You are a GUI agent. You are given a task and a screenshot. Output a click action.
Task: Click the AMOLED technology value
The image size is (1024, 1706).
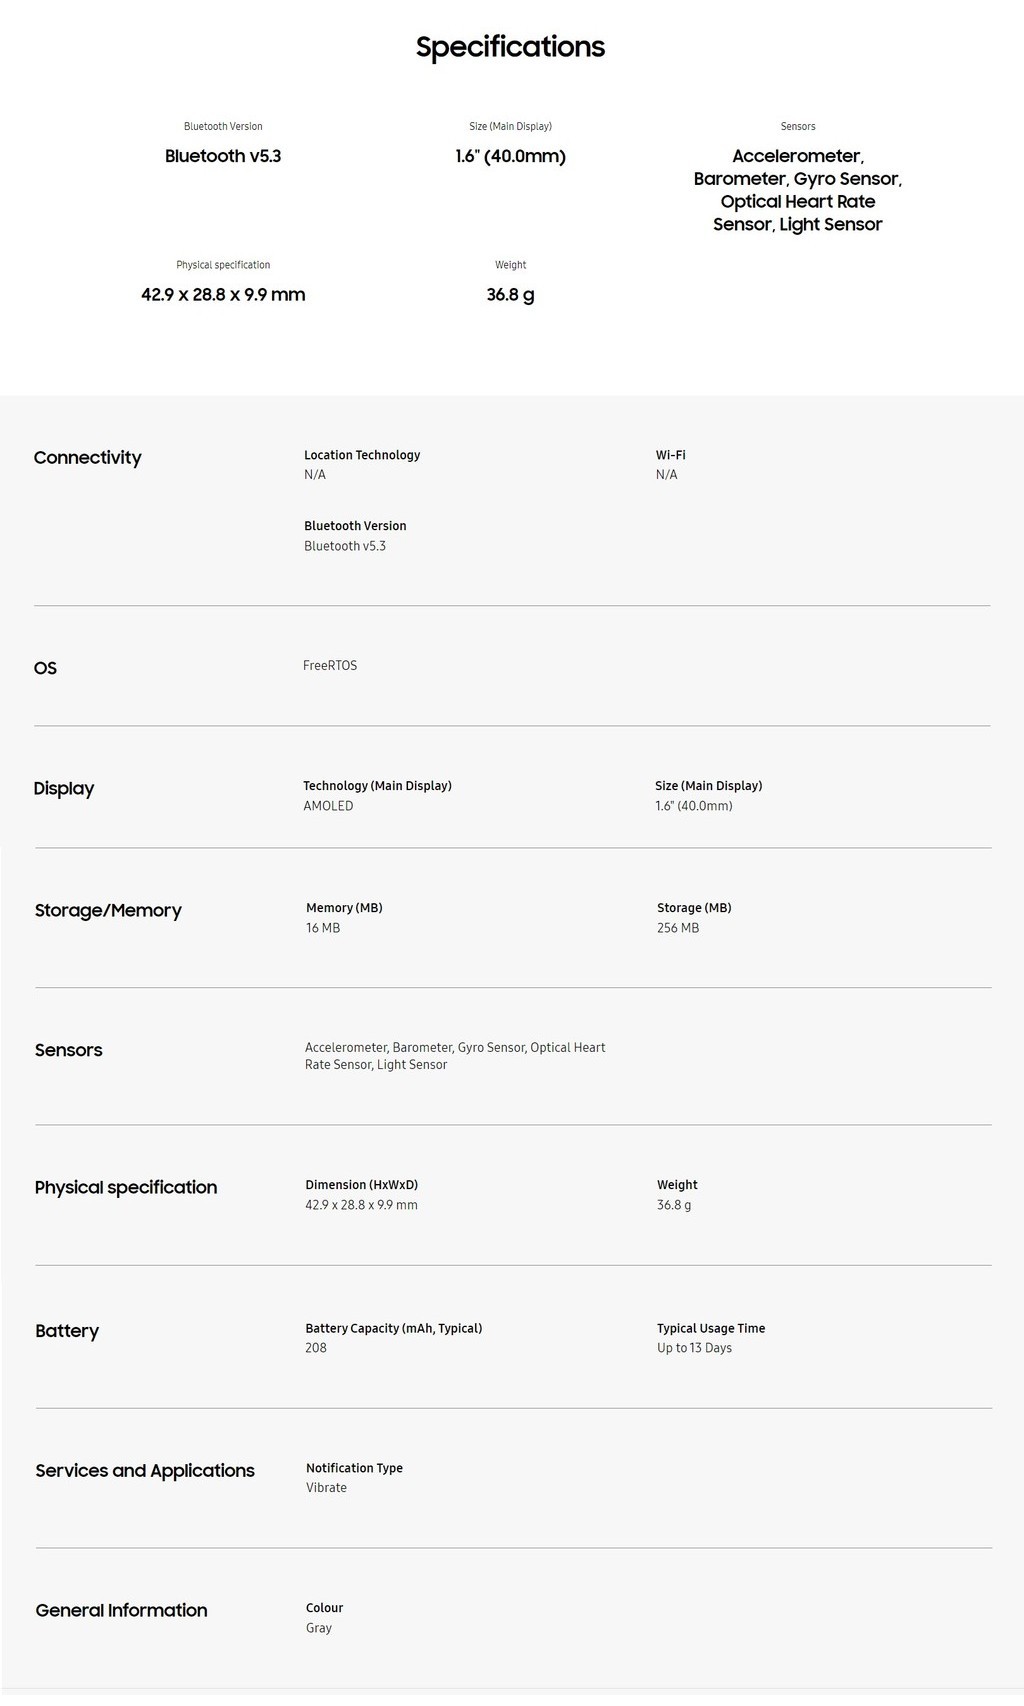[328, 806]
